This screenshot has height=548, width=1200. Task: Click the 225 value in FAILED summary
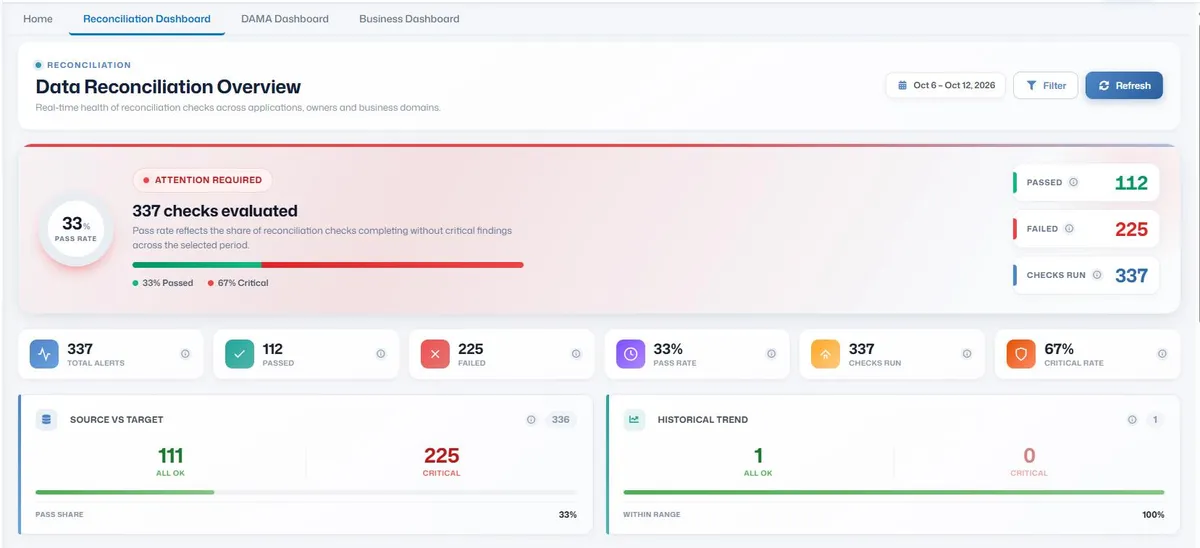(x=1131, y=229)
